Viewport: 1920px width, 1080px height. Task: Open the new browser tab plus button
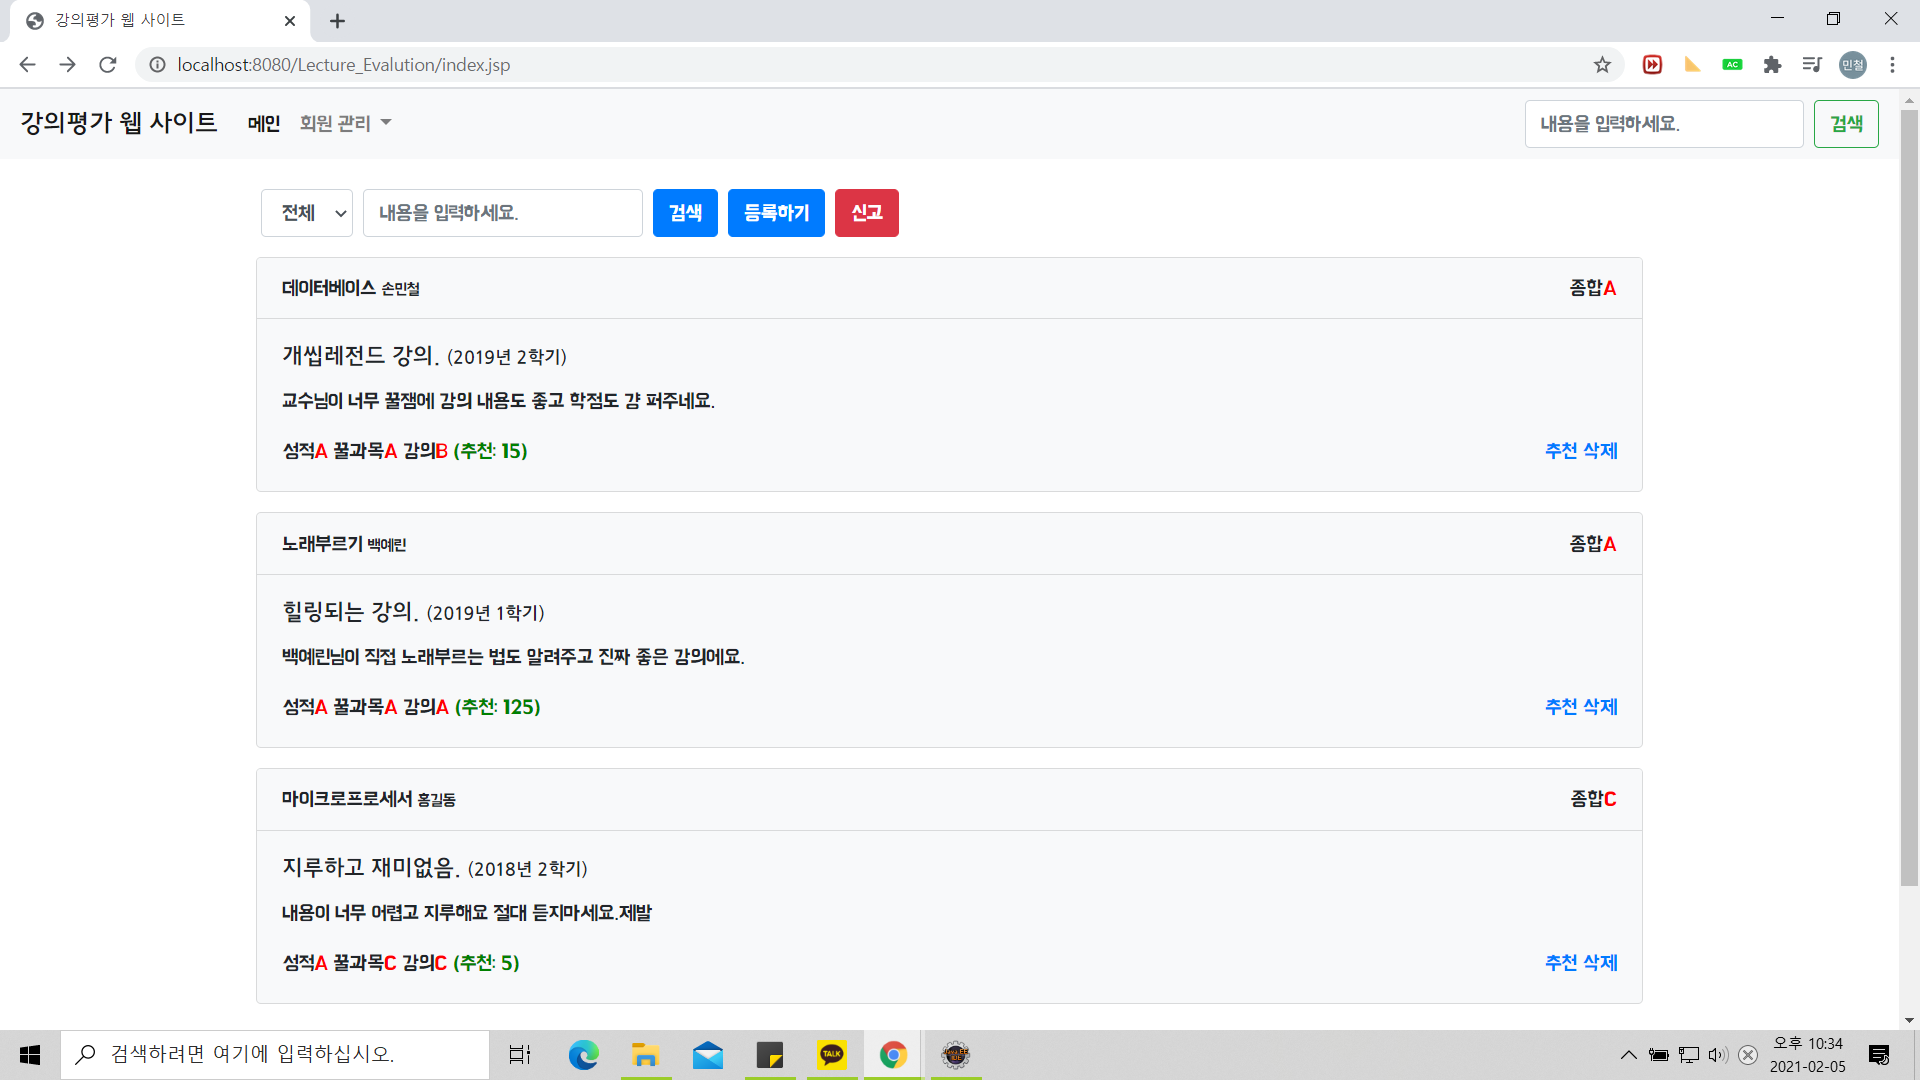[337, 21]
